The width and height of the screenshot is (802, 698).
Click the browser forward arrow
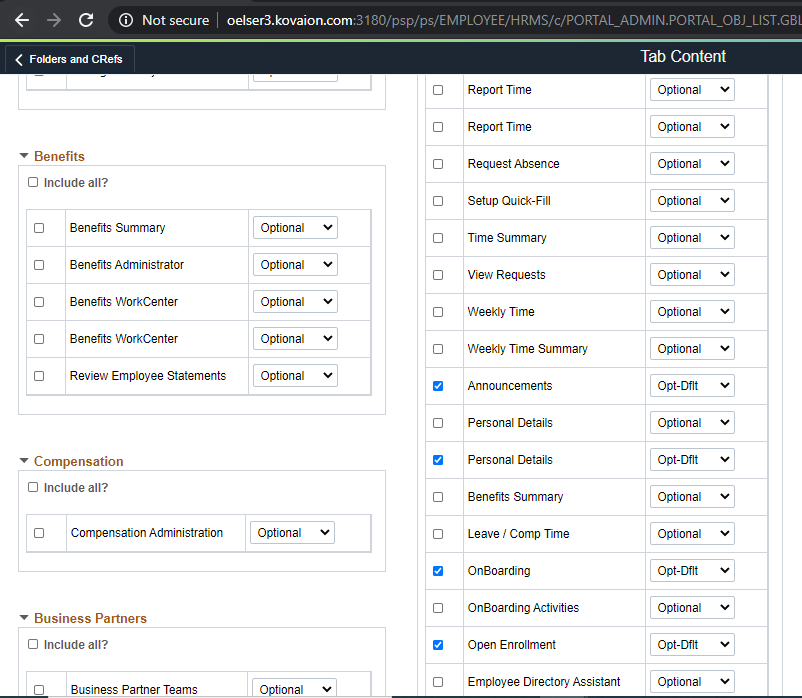tap(54, 20)
